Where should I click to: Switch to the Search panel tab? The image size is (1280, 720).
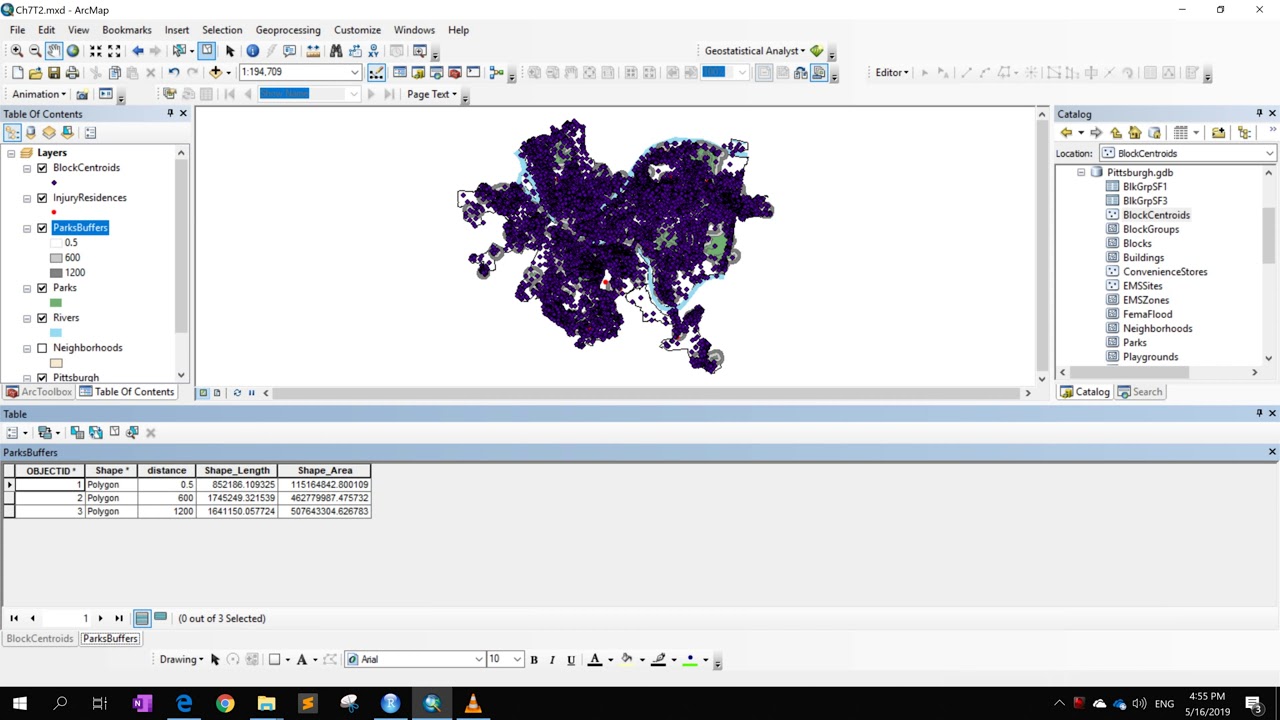tap(1141, 392)
